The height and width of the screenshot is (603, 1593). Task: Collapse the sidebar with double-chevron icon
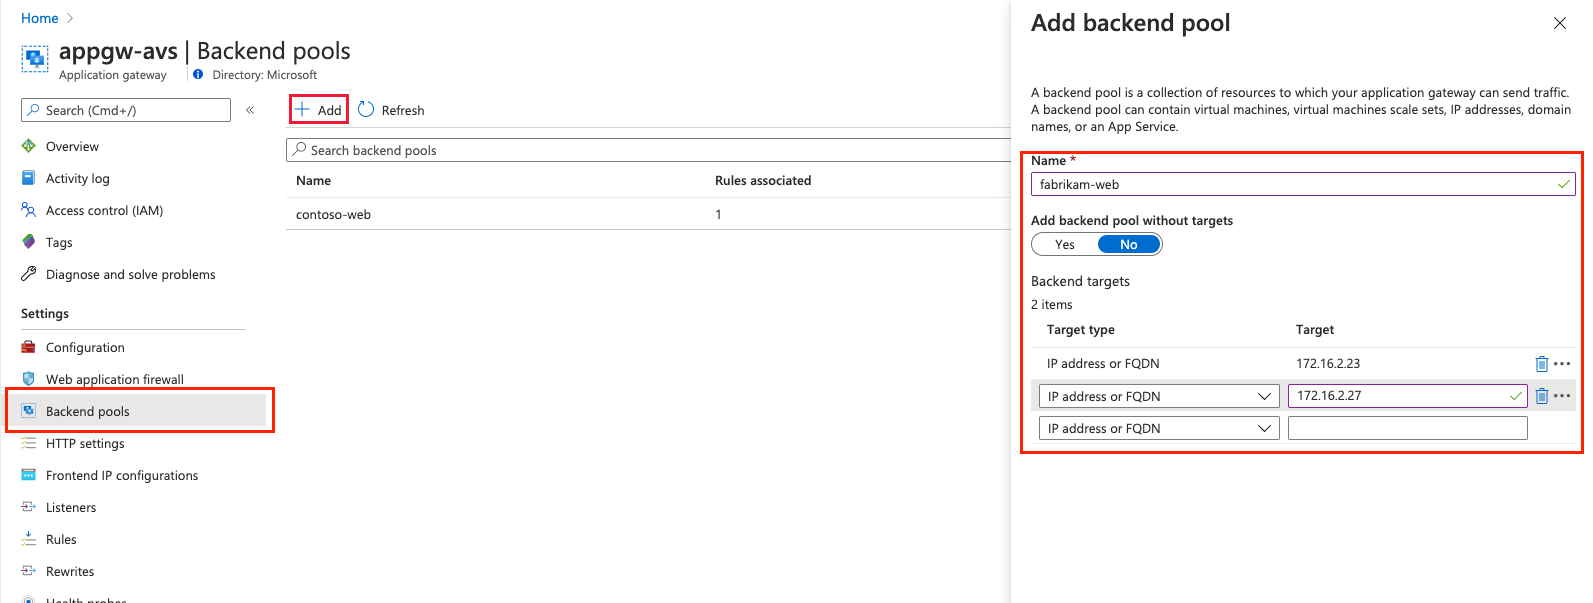point(250,110)
